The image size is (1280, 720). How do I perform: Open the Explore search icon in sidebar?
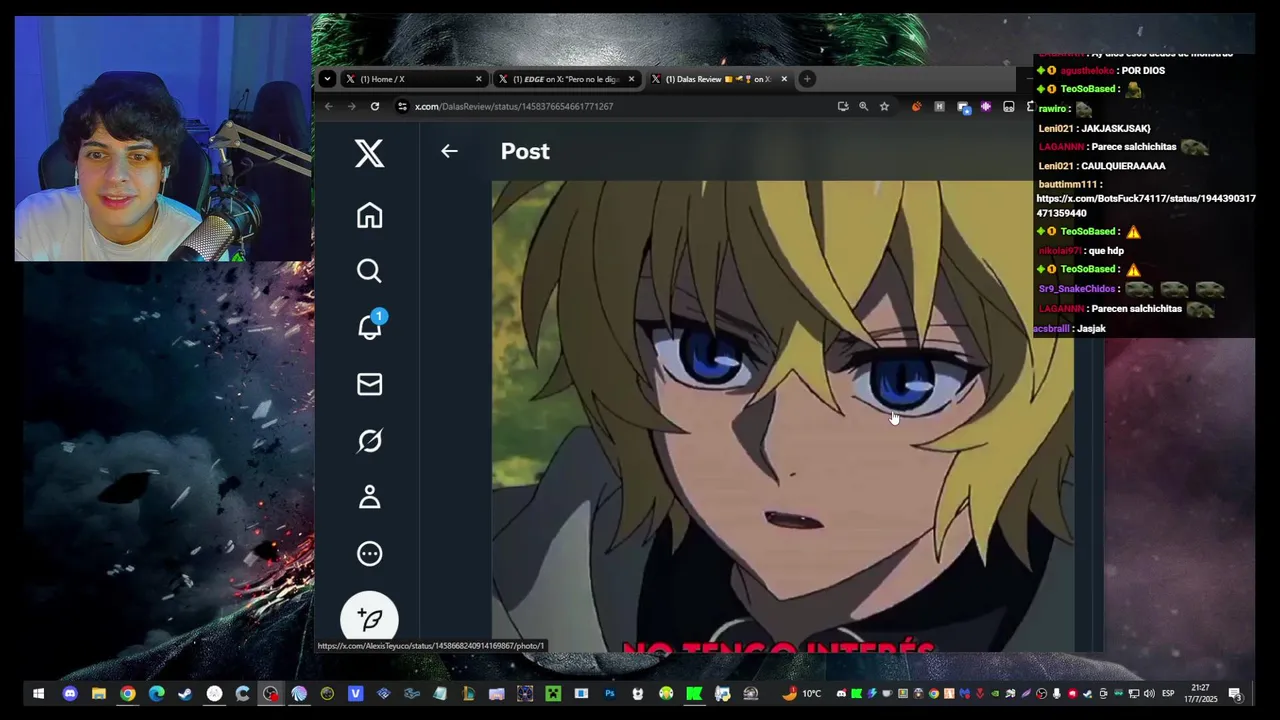click(x=369, y=271)
